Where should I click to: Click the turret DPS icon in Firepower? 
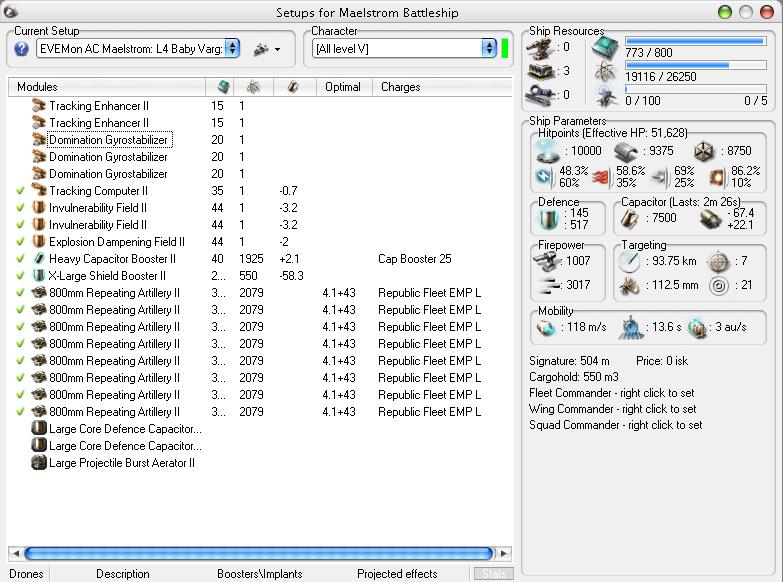(x=545, y=261)
